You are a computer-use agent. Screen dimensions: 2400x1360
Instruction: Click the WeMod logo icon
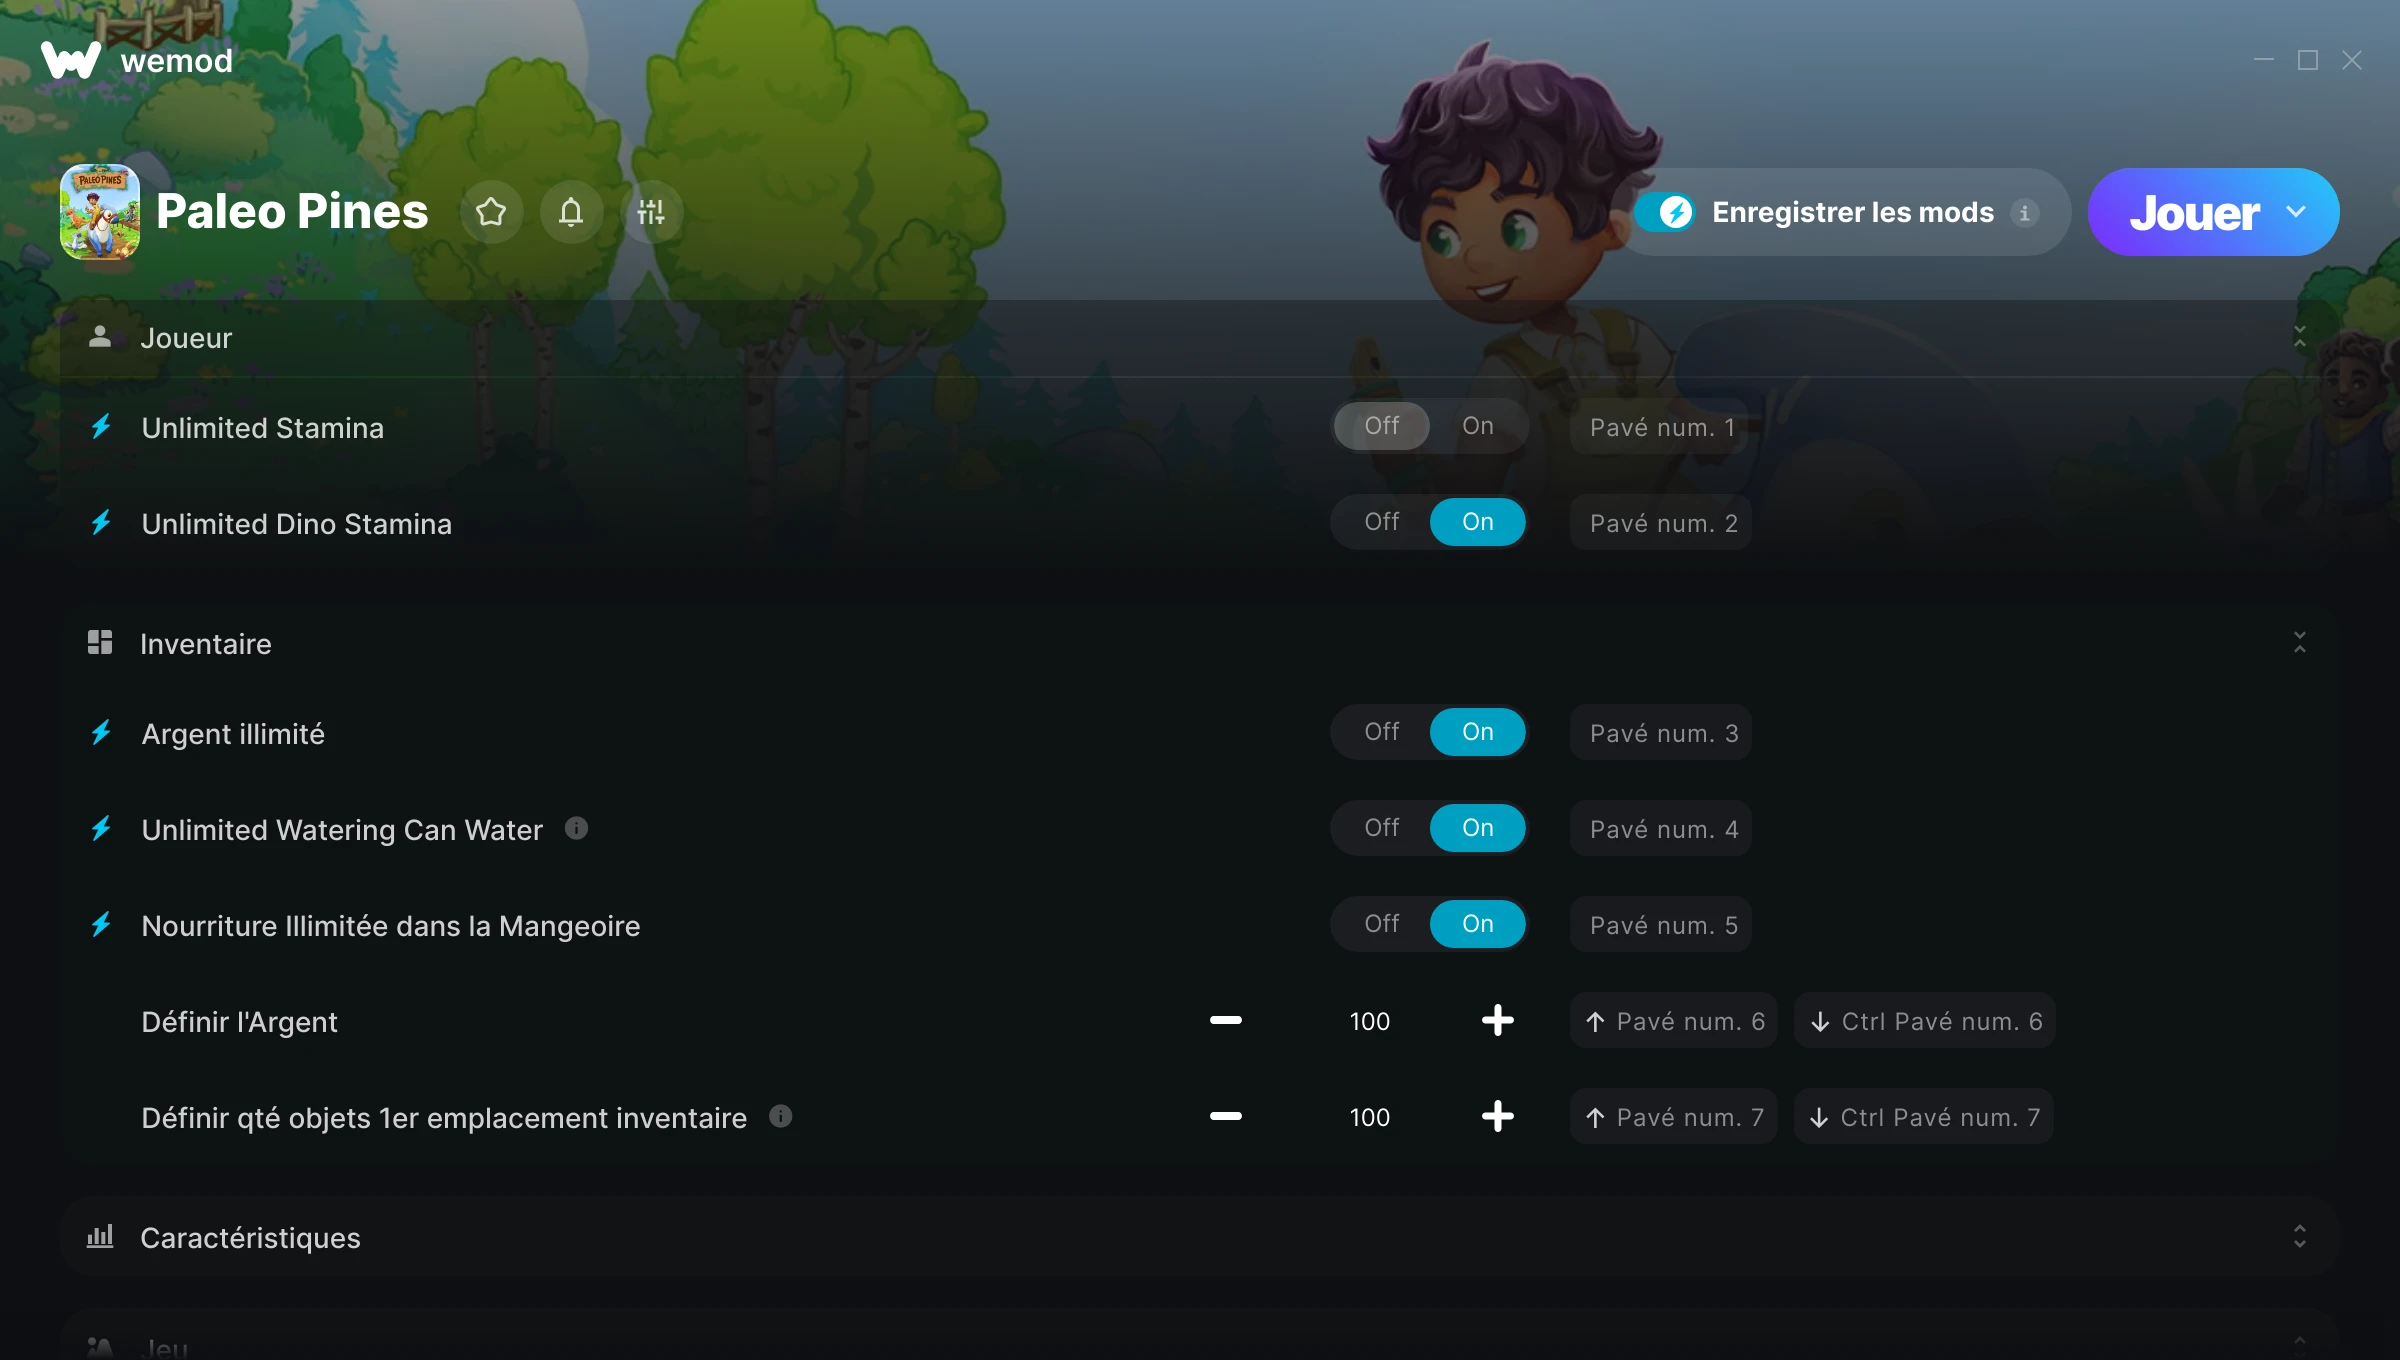click(70, 60)
